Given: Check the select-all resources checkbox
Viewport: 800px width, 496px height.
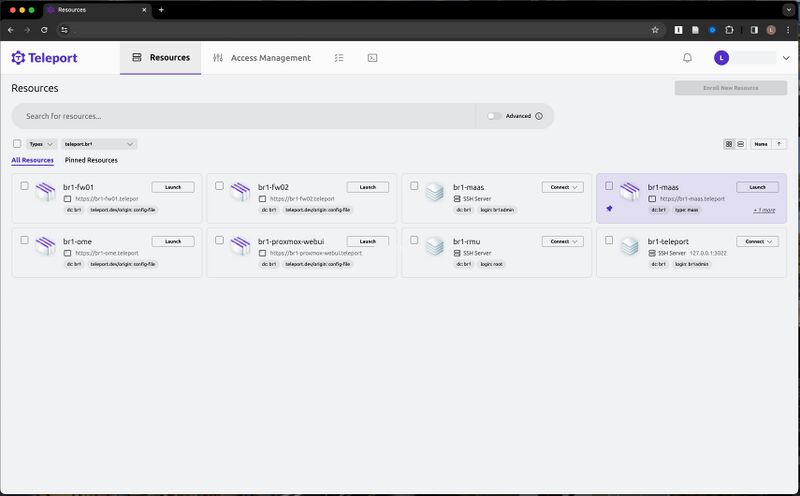Looking at the screenshot, I should [x=17, y=144].
